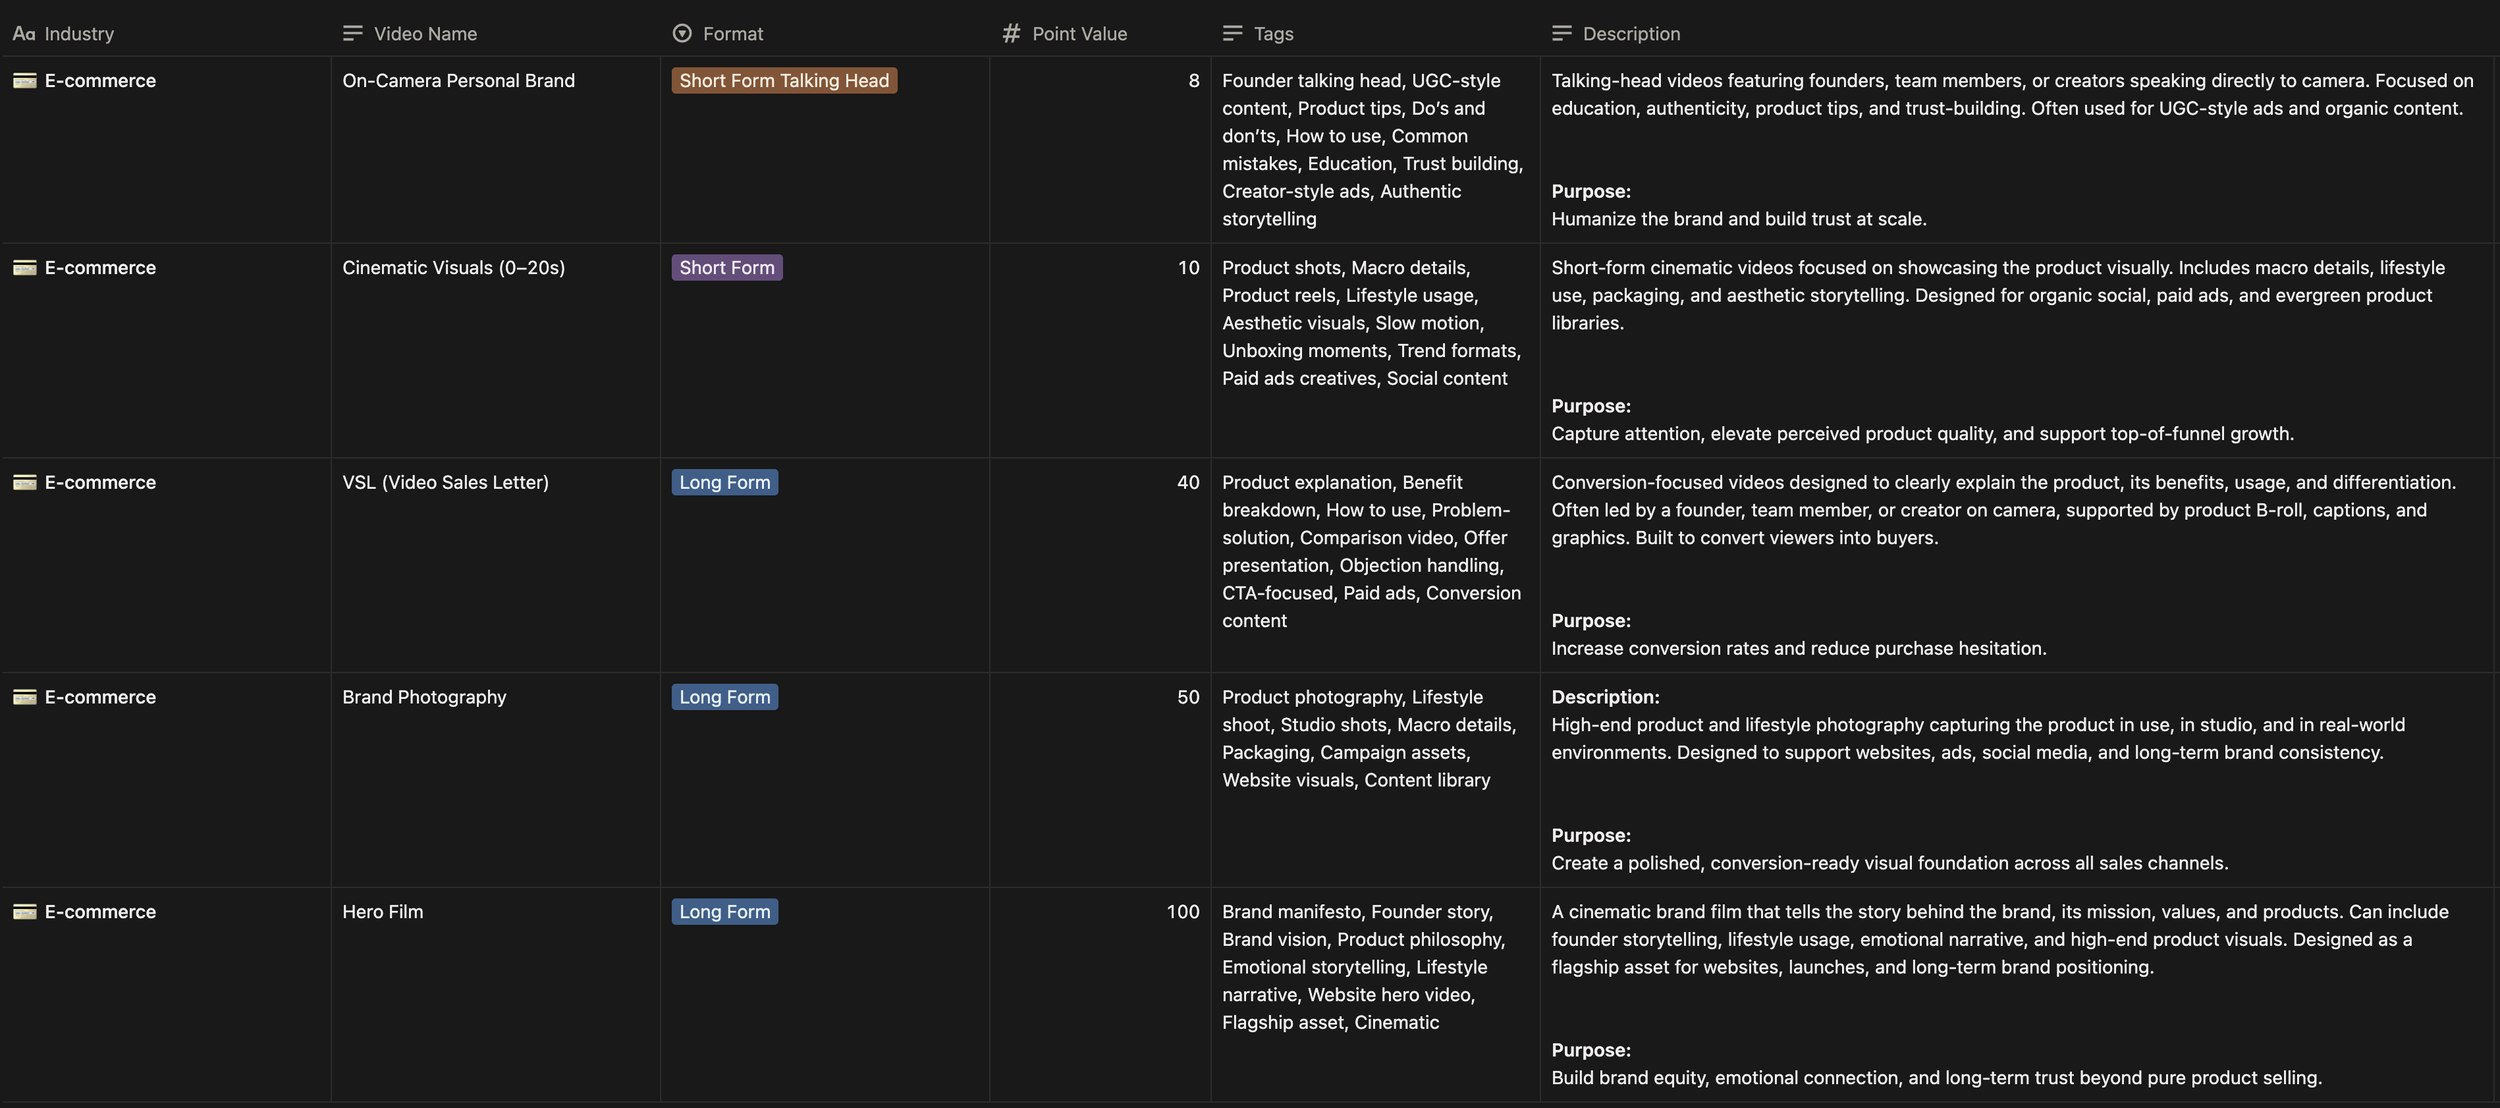Click the Brand Photography tags cell
The width and height of the screenshot is (2500, 1108).
coord(1369,738)
